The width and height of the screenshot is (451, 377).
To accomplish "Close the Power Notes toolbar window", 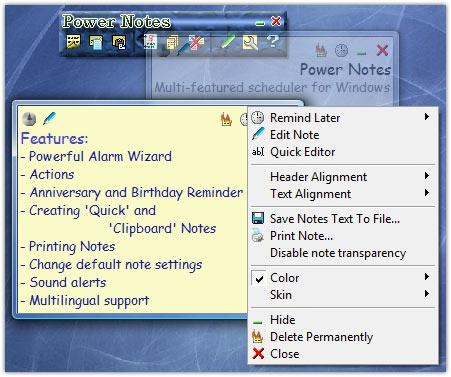I will click(x=276, y=21).
